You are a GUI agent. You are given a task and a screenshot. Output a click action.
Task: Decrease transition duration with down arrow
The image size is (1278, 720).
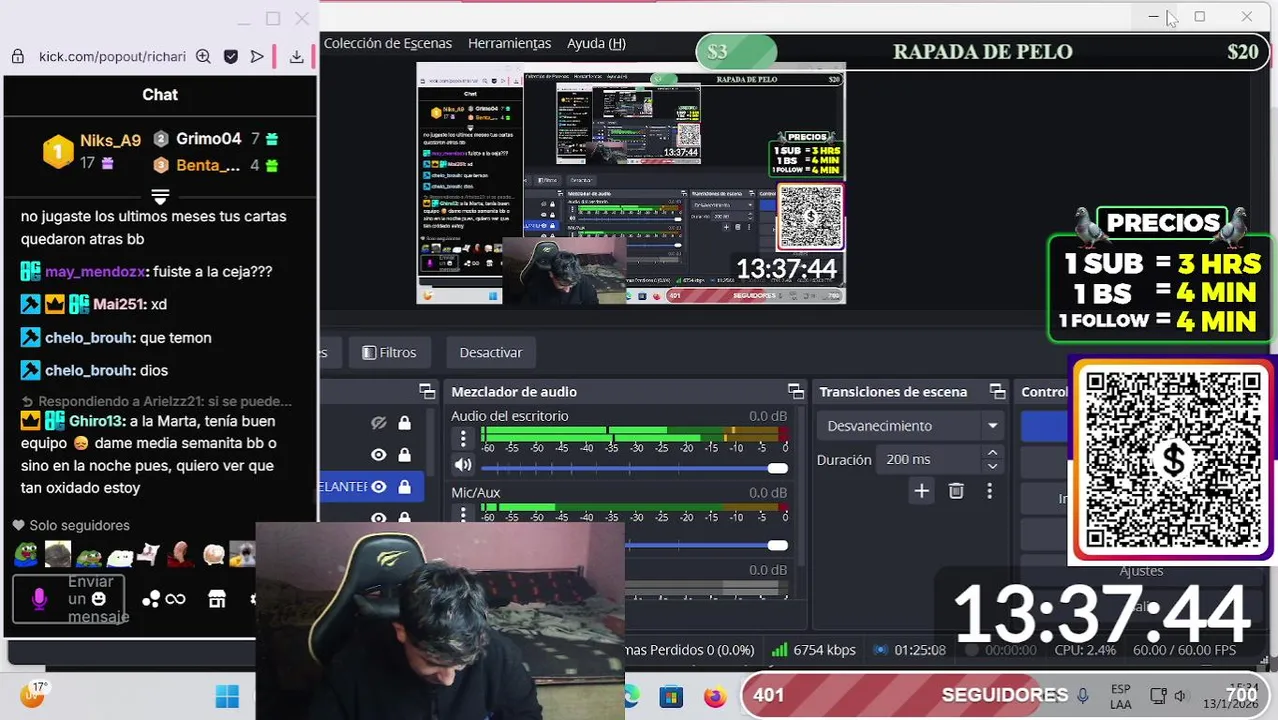point(992,466)
